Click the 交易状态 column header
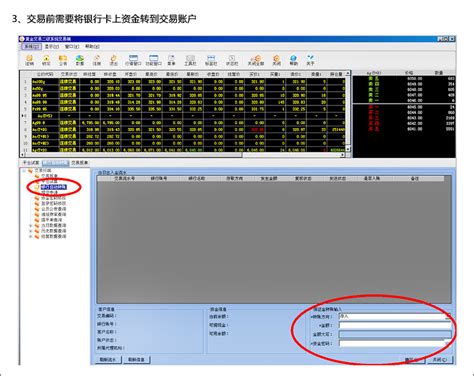474x376 pixels. (x=69, y=74)
